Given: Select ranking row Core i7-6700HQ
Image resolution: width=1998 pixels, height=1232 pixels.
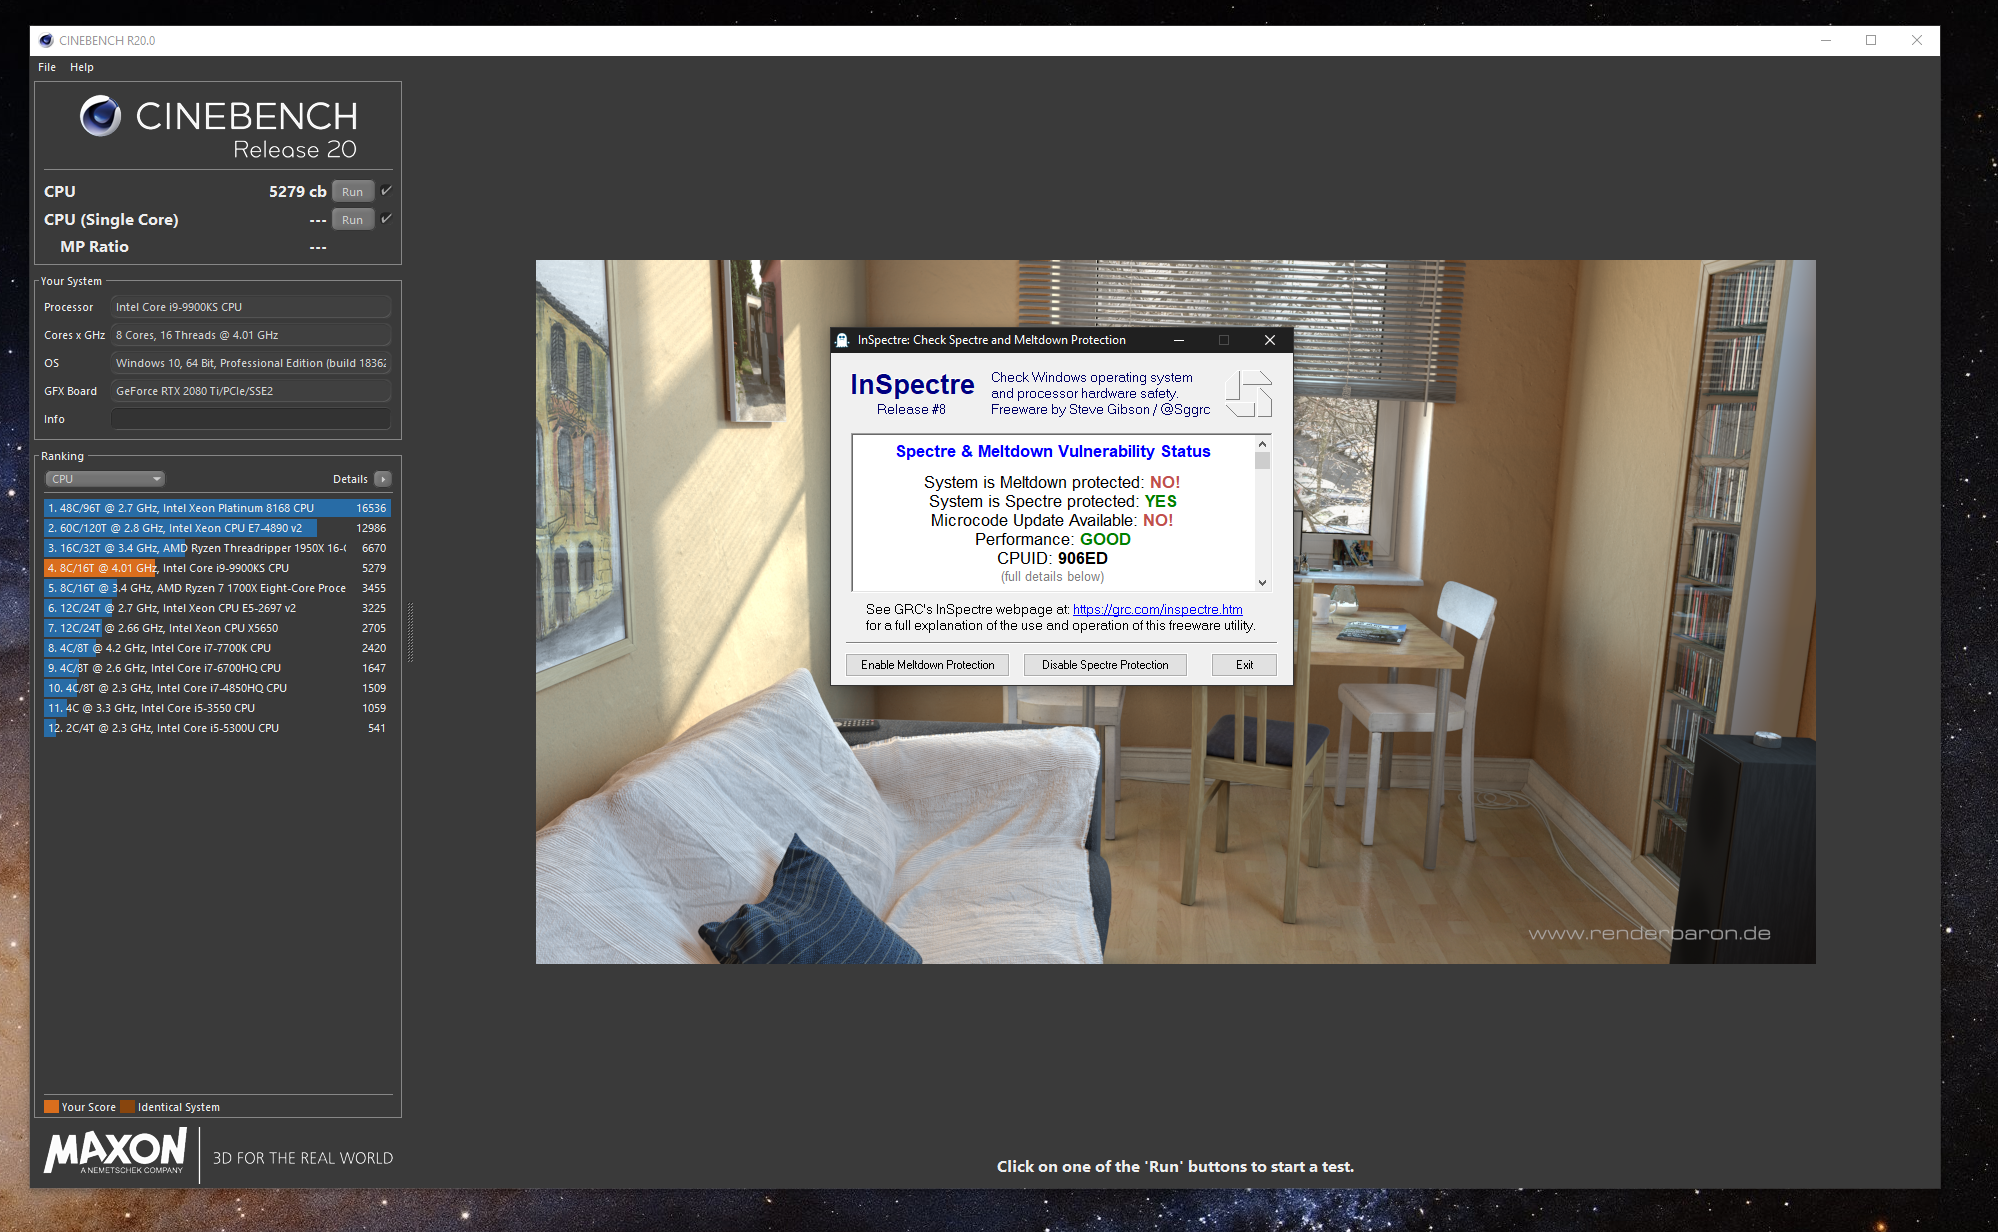Looking at the screenshot, I should pos(217,668).
